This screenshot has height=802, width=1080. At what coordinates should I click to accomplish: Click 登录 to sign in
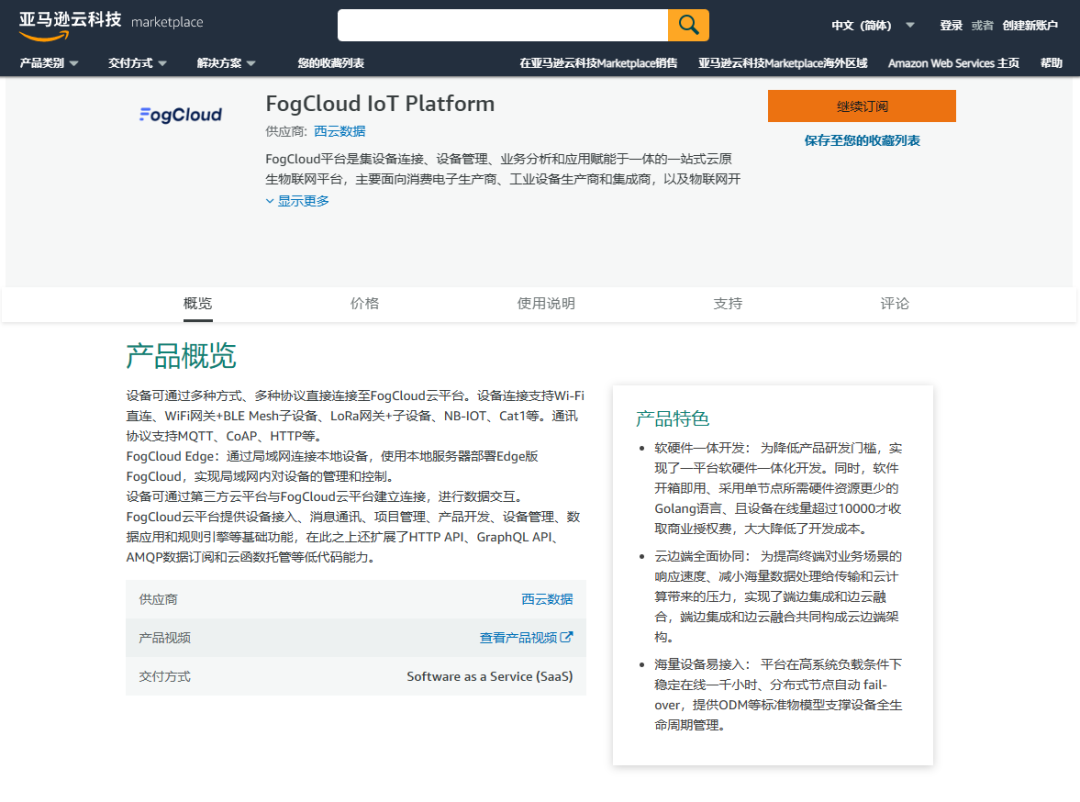(951, 25)
